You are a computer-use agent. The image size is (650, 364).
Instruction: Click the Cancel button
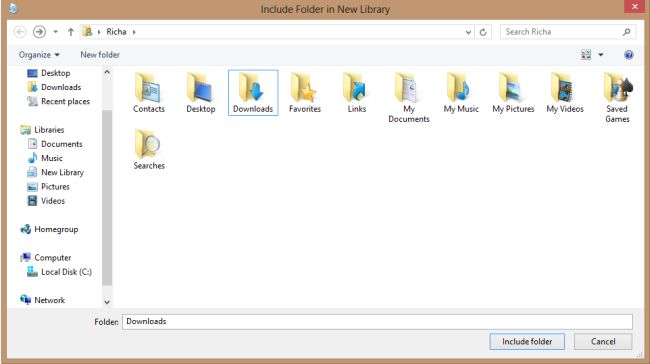coord(603,342)
